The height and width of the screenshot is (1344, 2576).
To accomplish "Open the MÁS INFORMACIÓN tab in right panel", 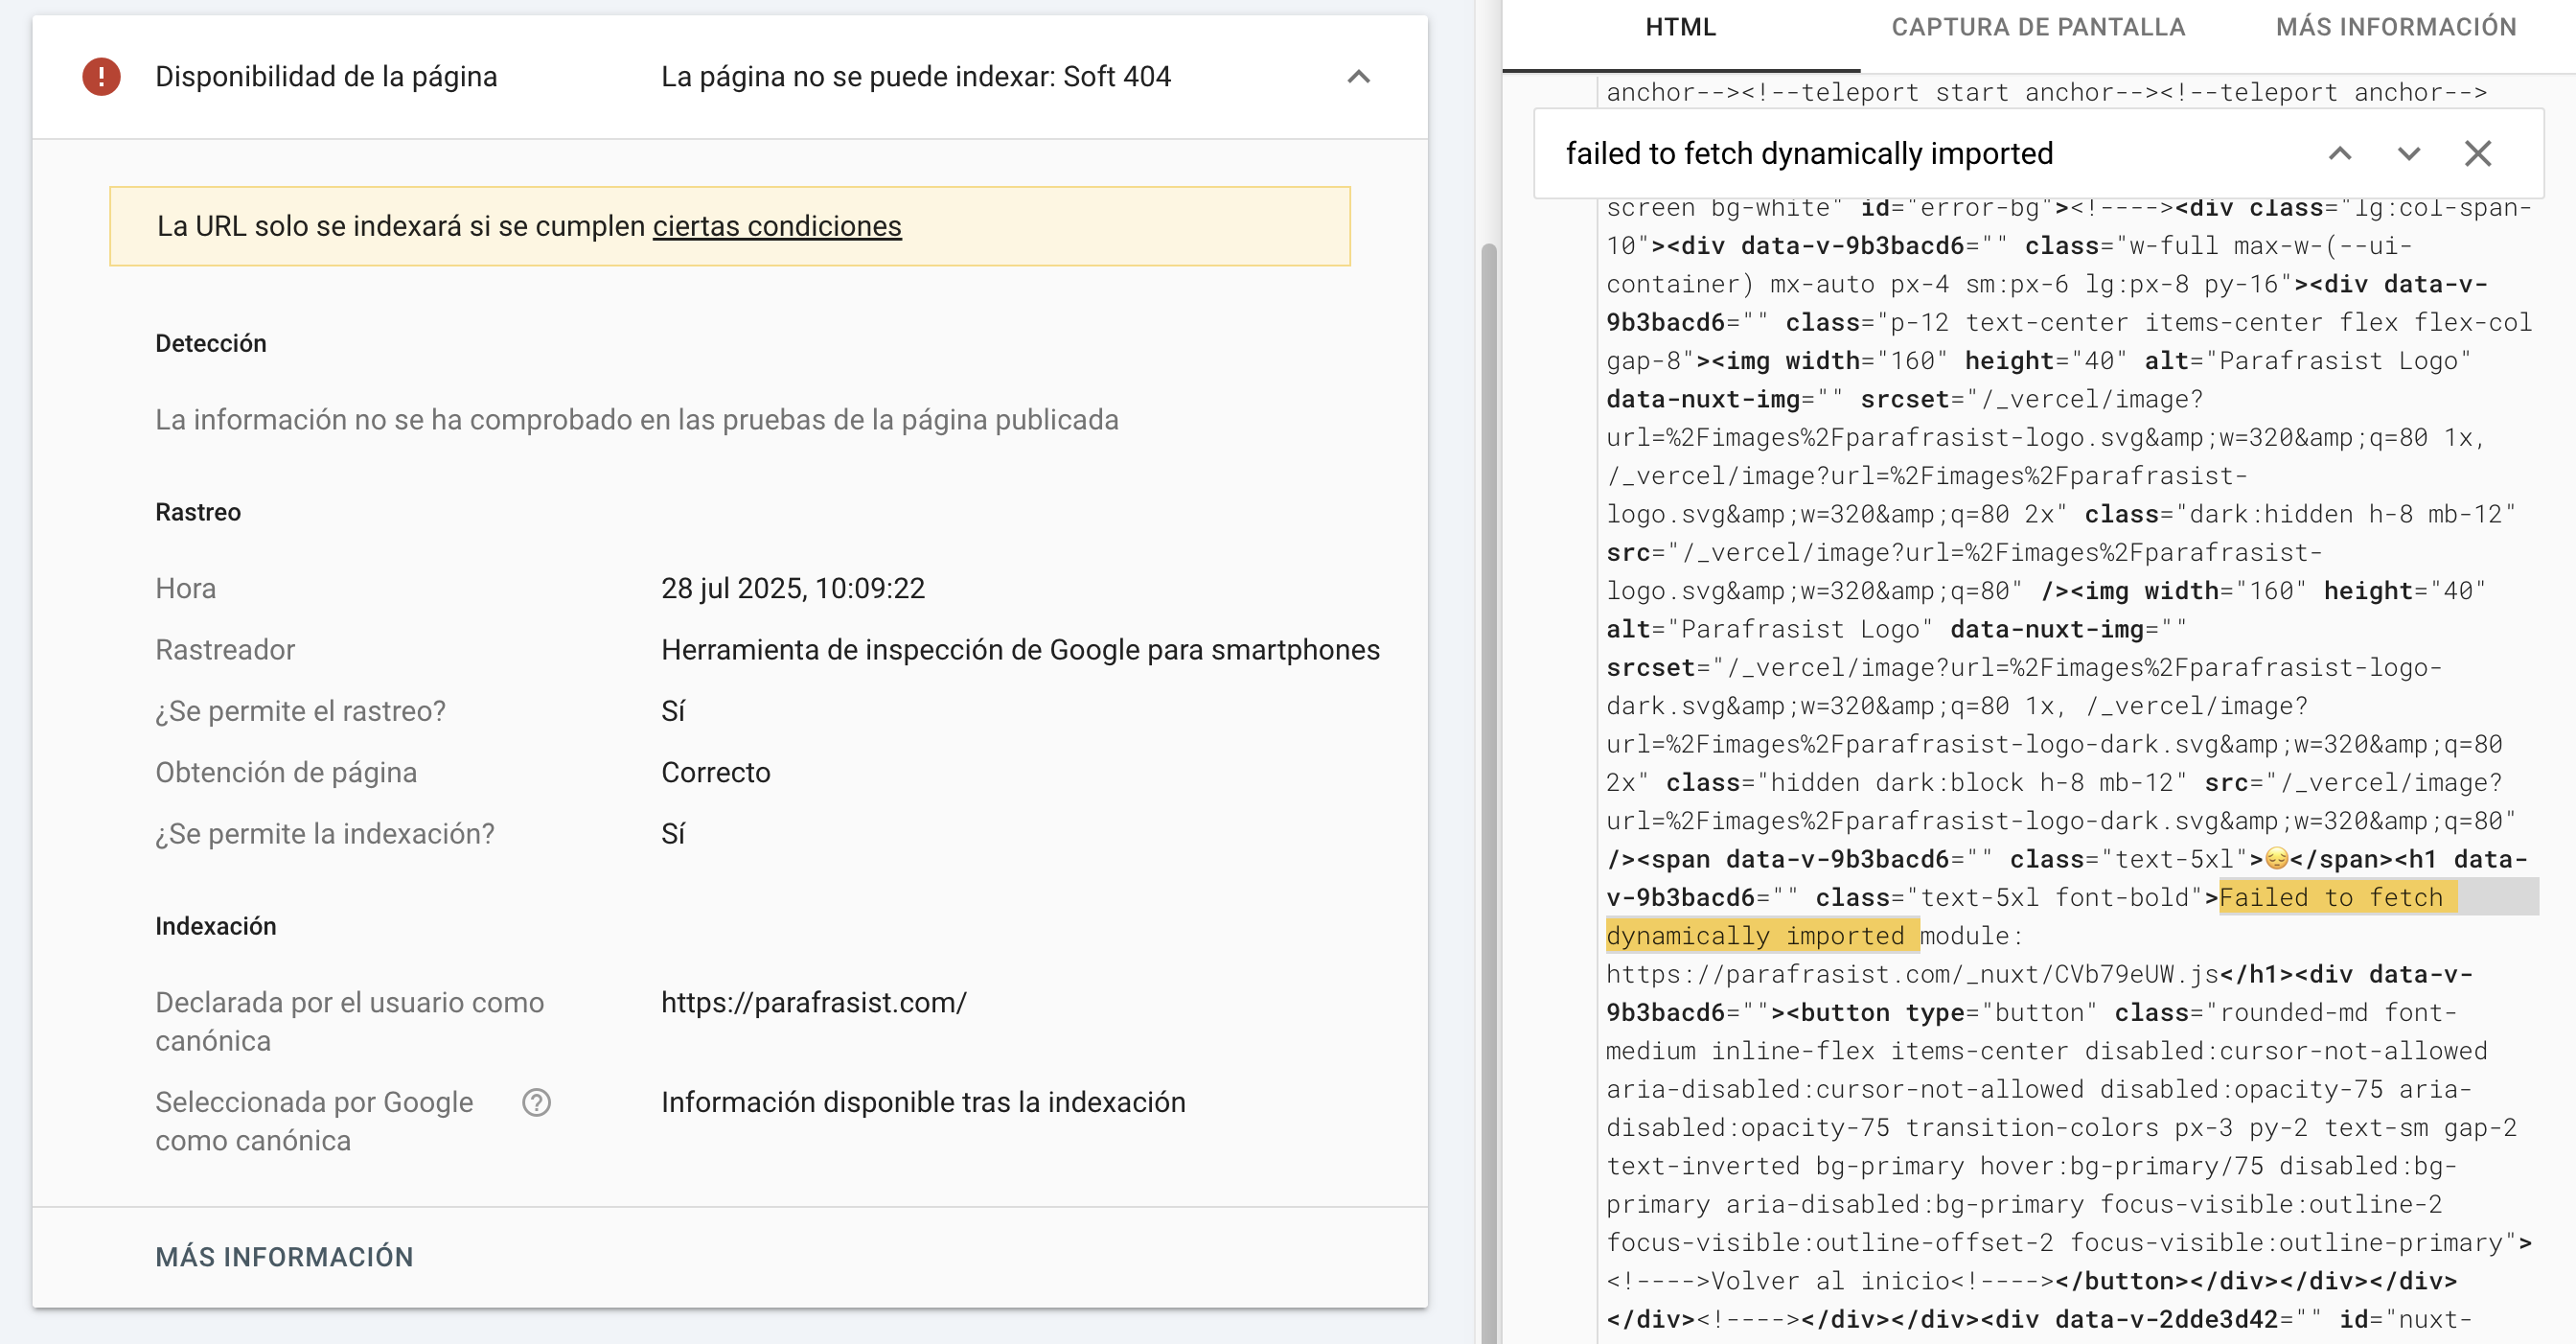I will [2396, 27].
